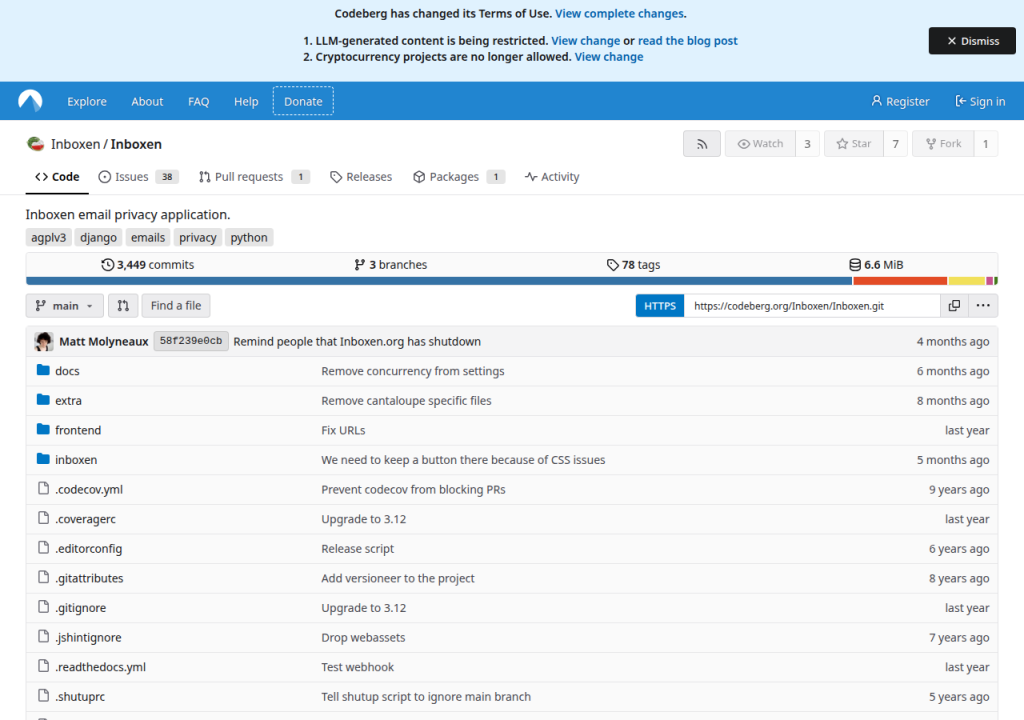Screen dimensions: 1024x720
Task: Click the .readthedocs.yml file icon
Action: coord(43,666)
